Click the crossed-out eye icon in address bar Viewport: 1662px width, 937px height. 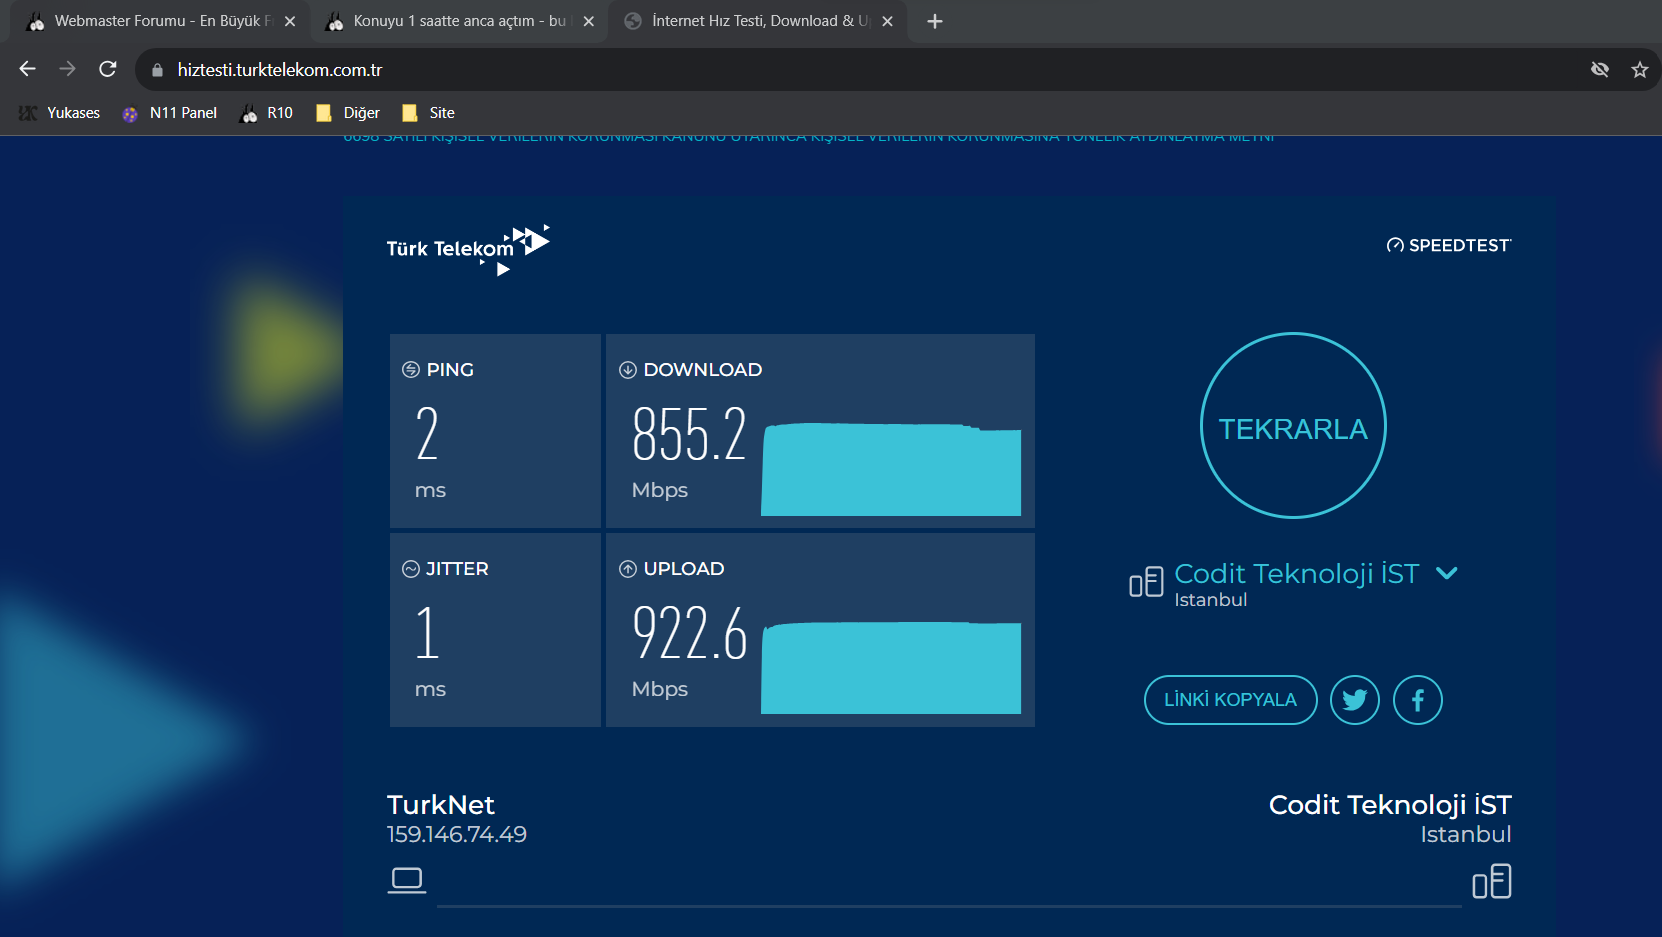pyautogui.click(x=1600, y=69)
